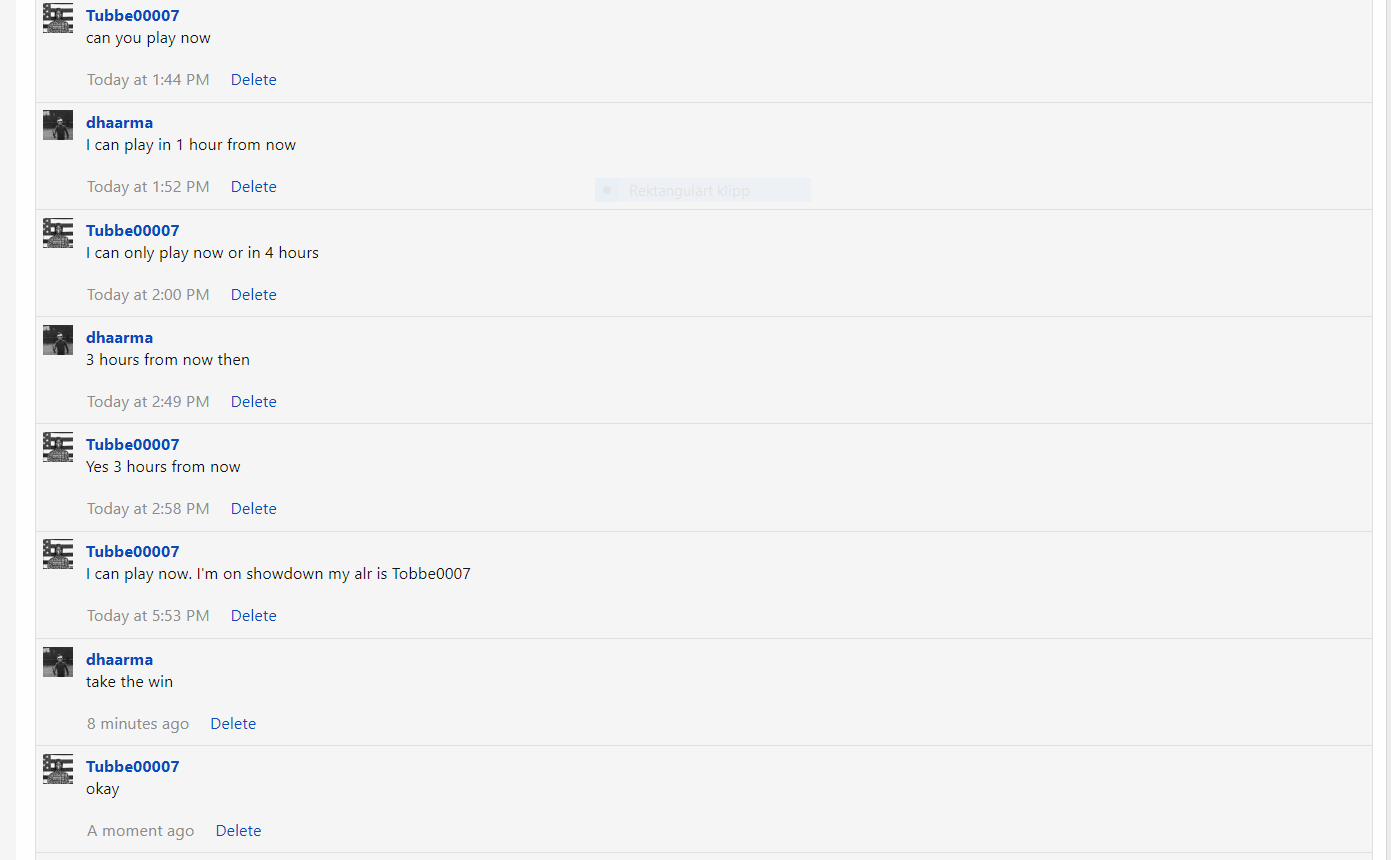Image resolution: width=1391 pixels, height=860 pixels.
Task: Delete the message posted at 5:53 PM
Action: pos(254,616)
